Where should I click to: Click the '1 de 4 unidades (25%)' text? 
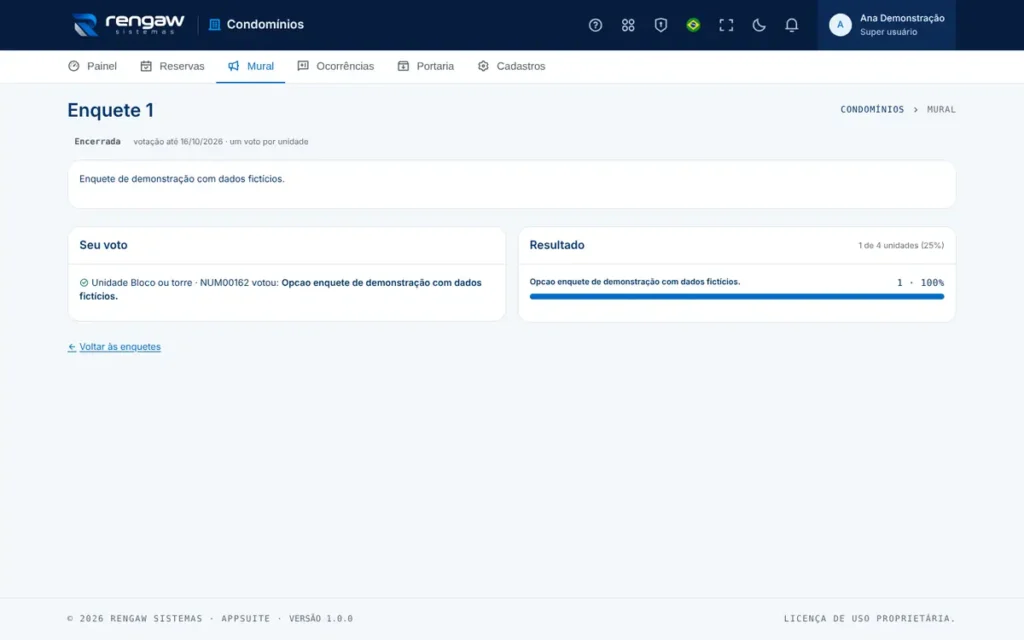[x=901, y=246]
